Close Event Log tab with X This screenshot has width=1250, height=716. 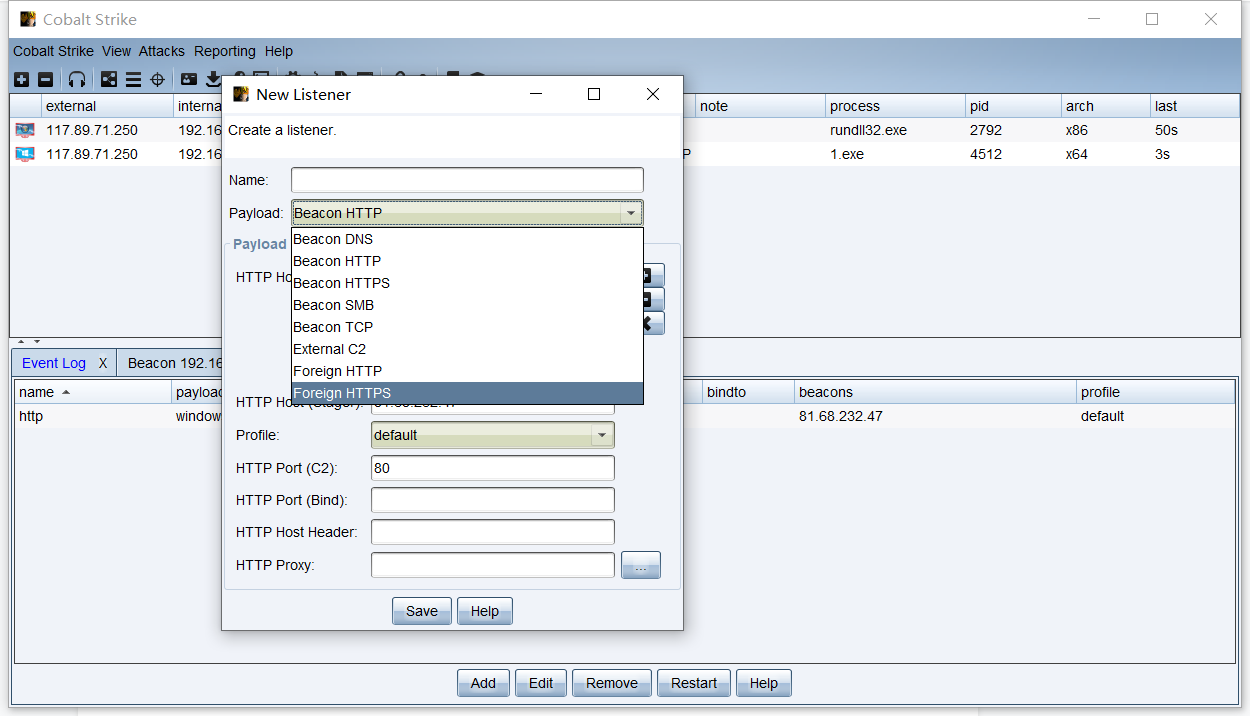coord(103,363)
